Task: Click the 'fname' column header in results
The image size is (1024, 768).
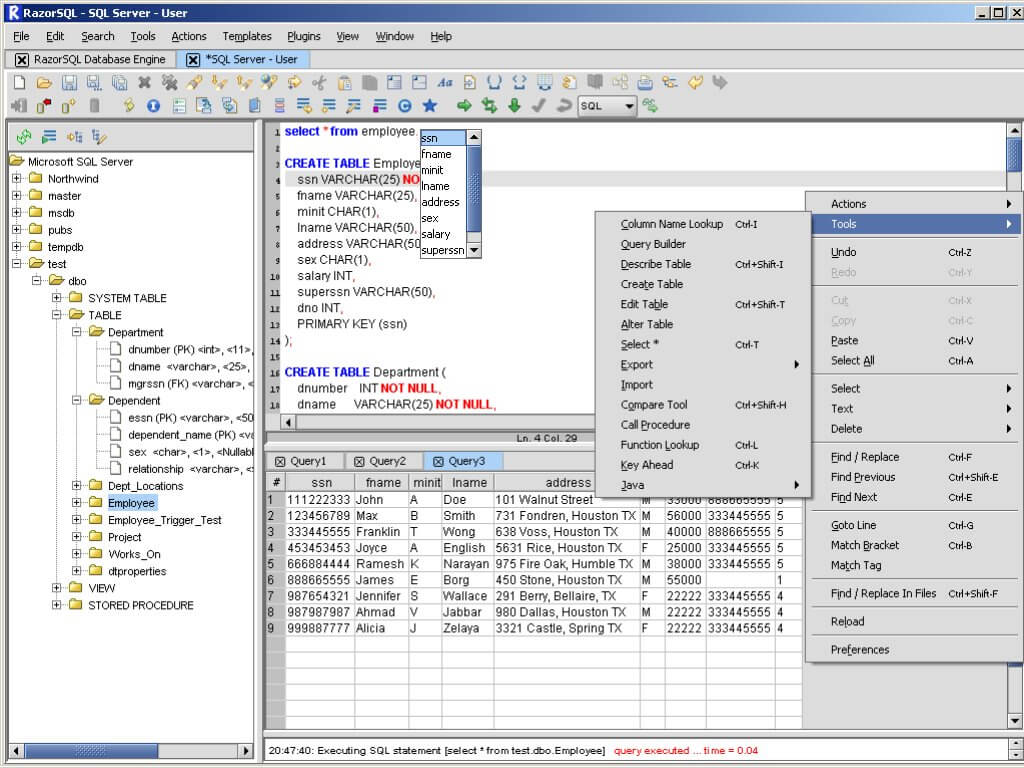Action: coord(383,483)
